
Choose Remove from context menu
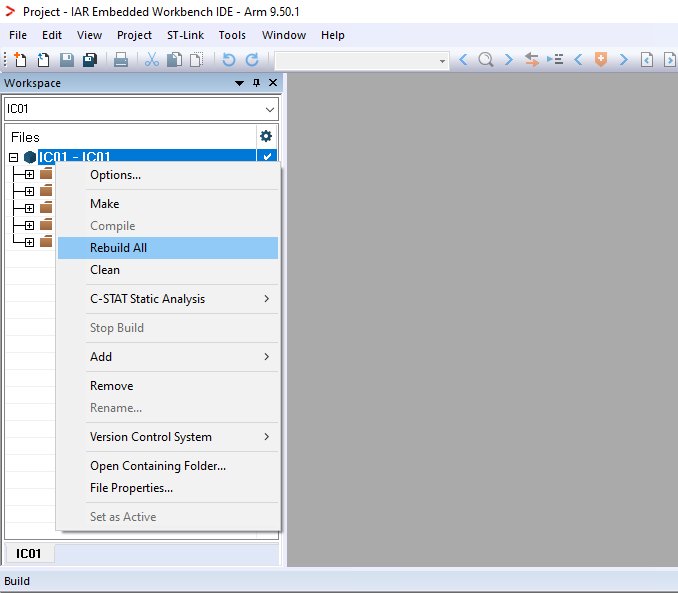168,386
